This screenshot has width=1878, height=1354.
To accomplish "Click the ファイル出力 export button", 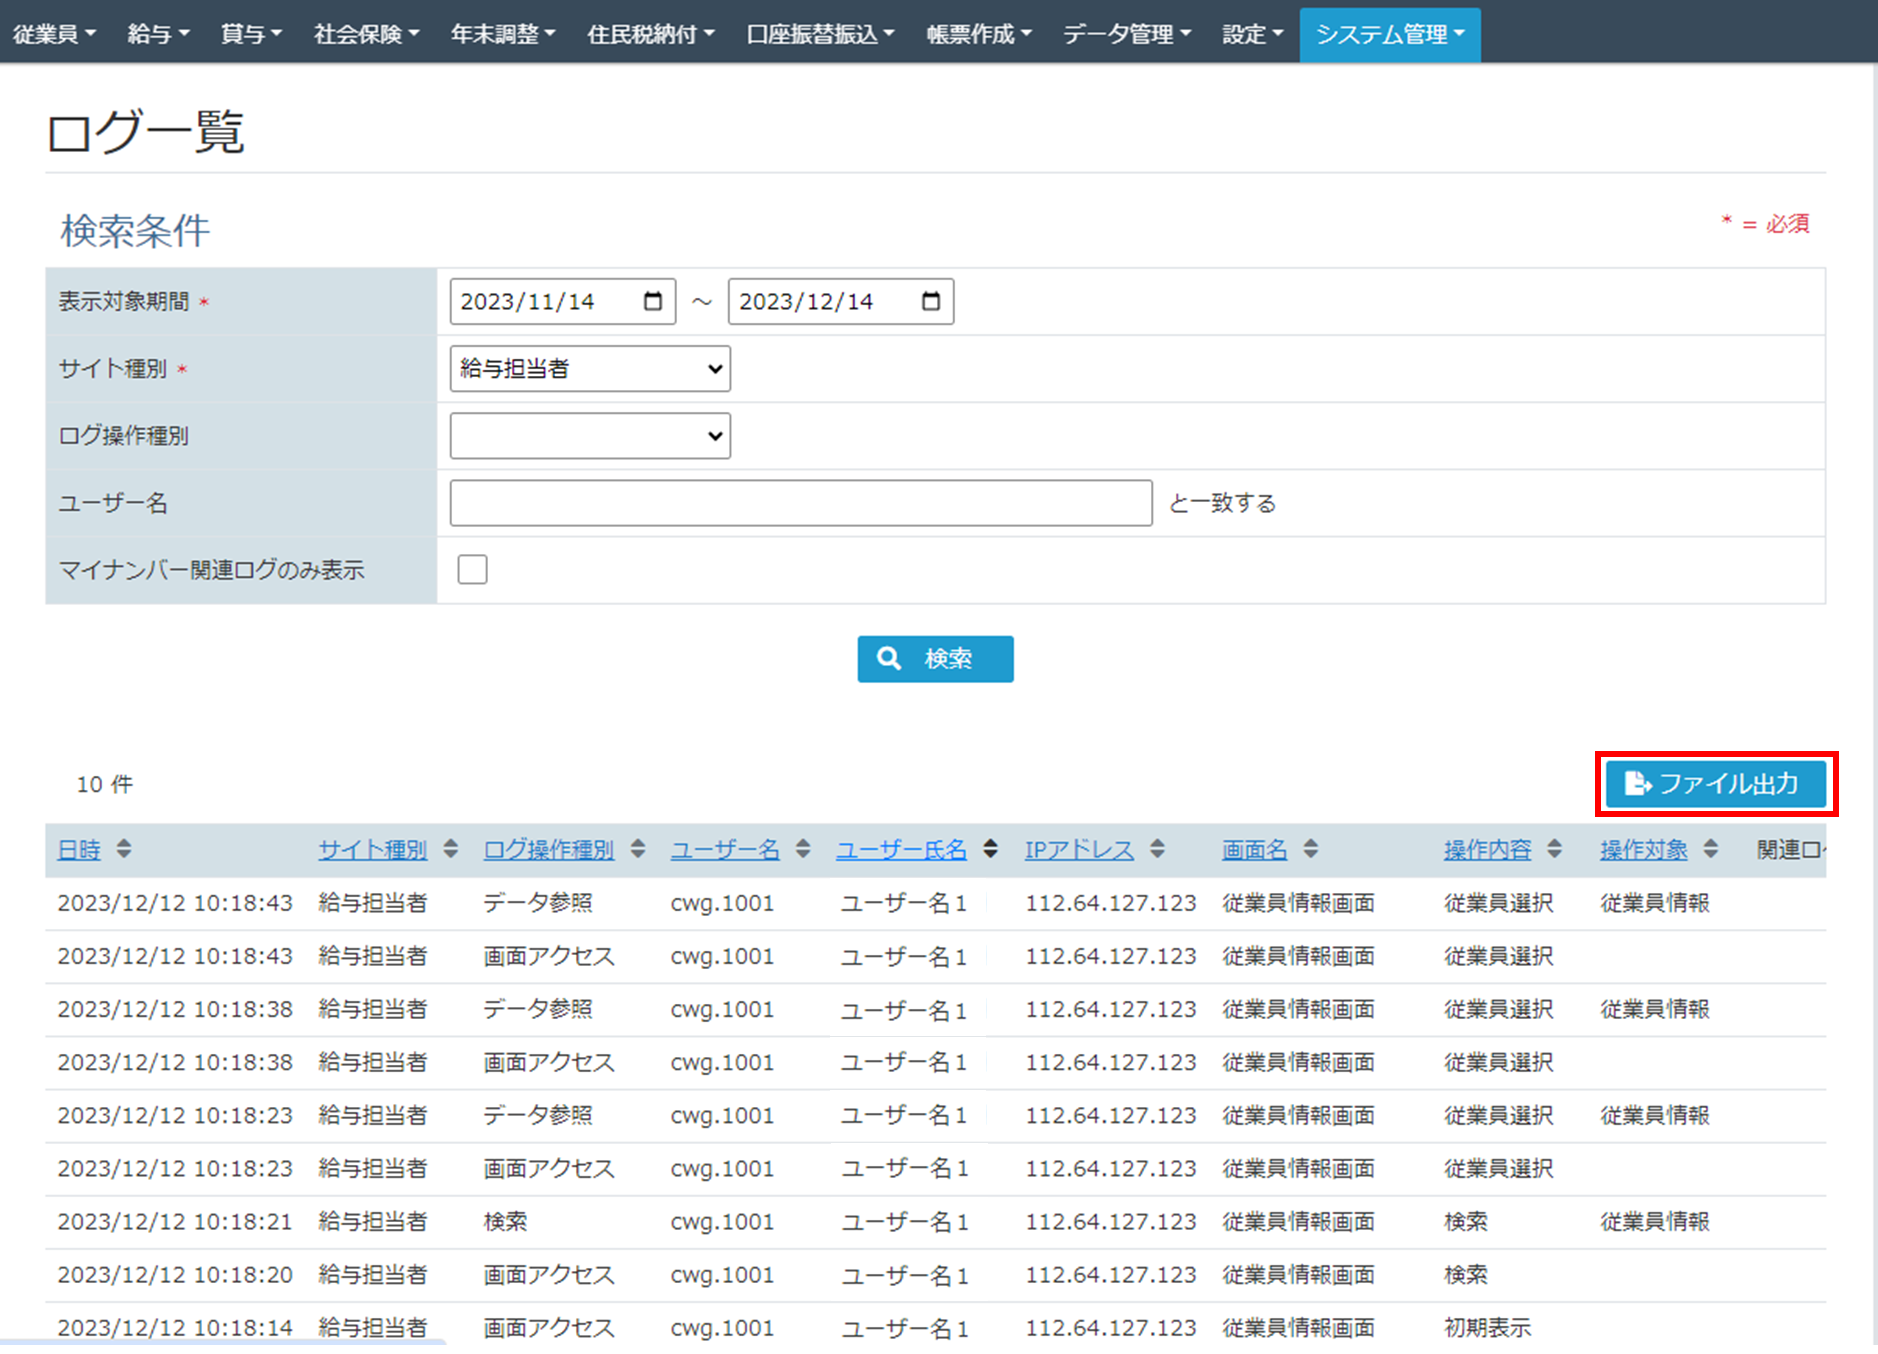I will 1716,784.
